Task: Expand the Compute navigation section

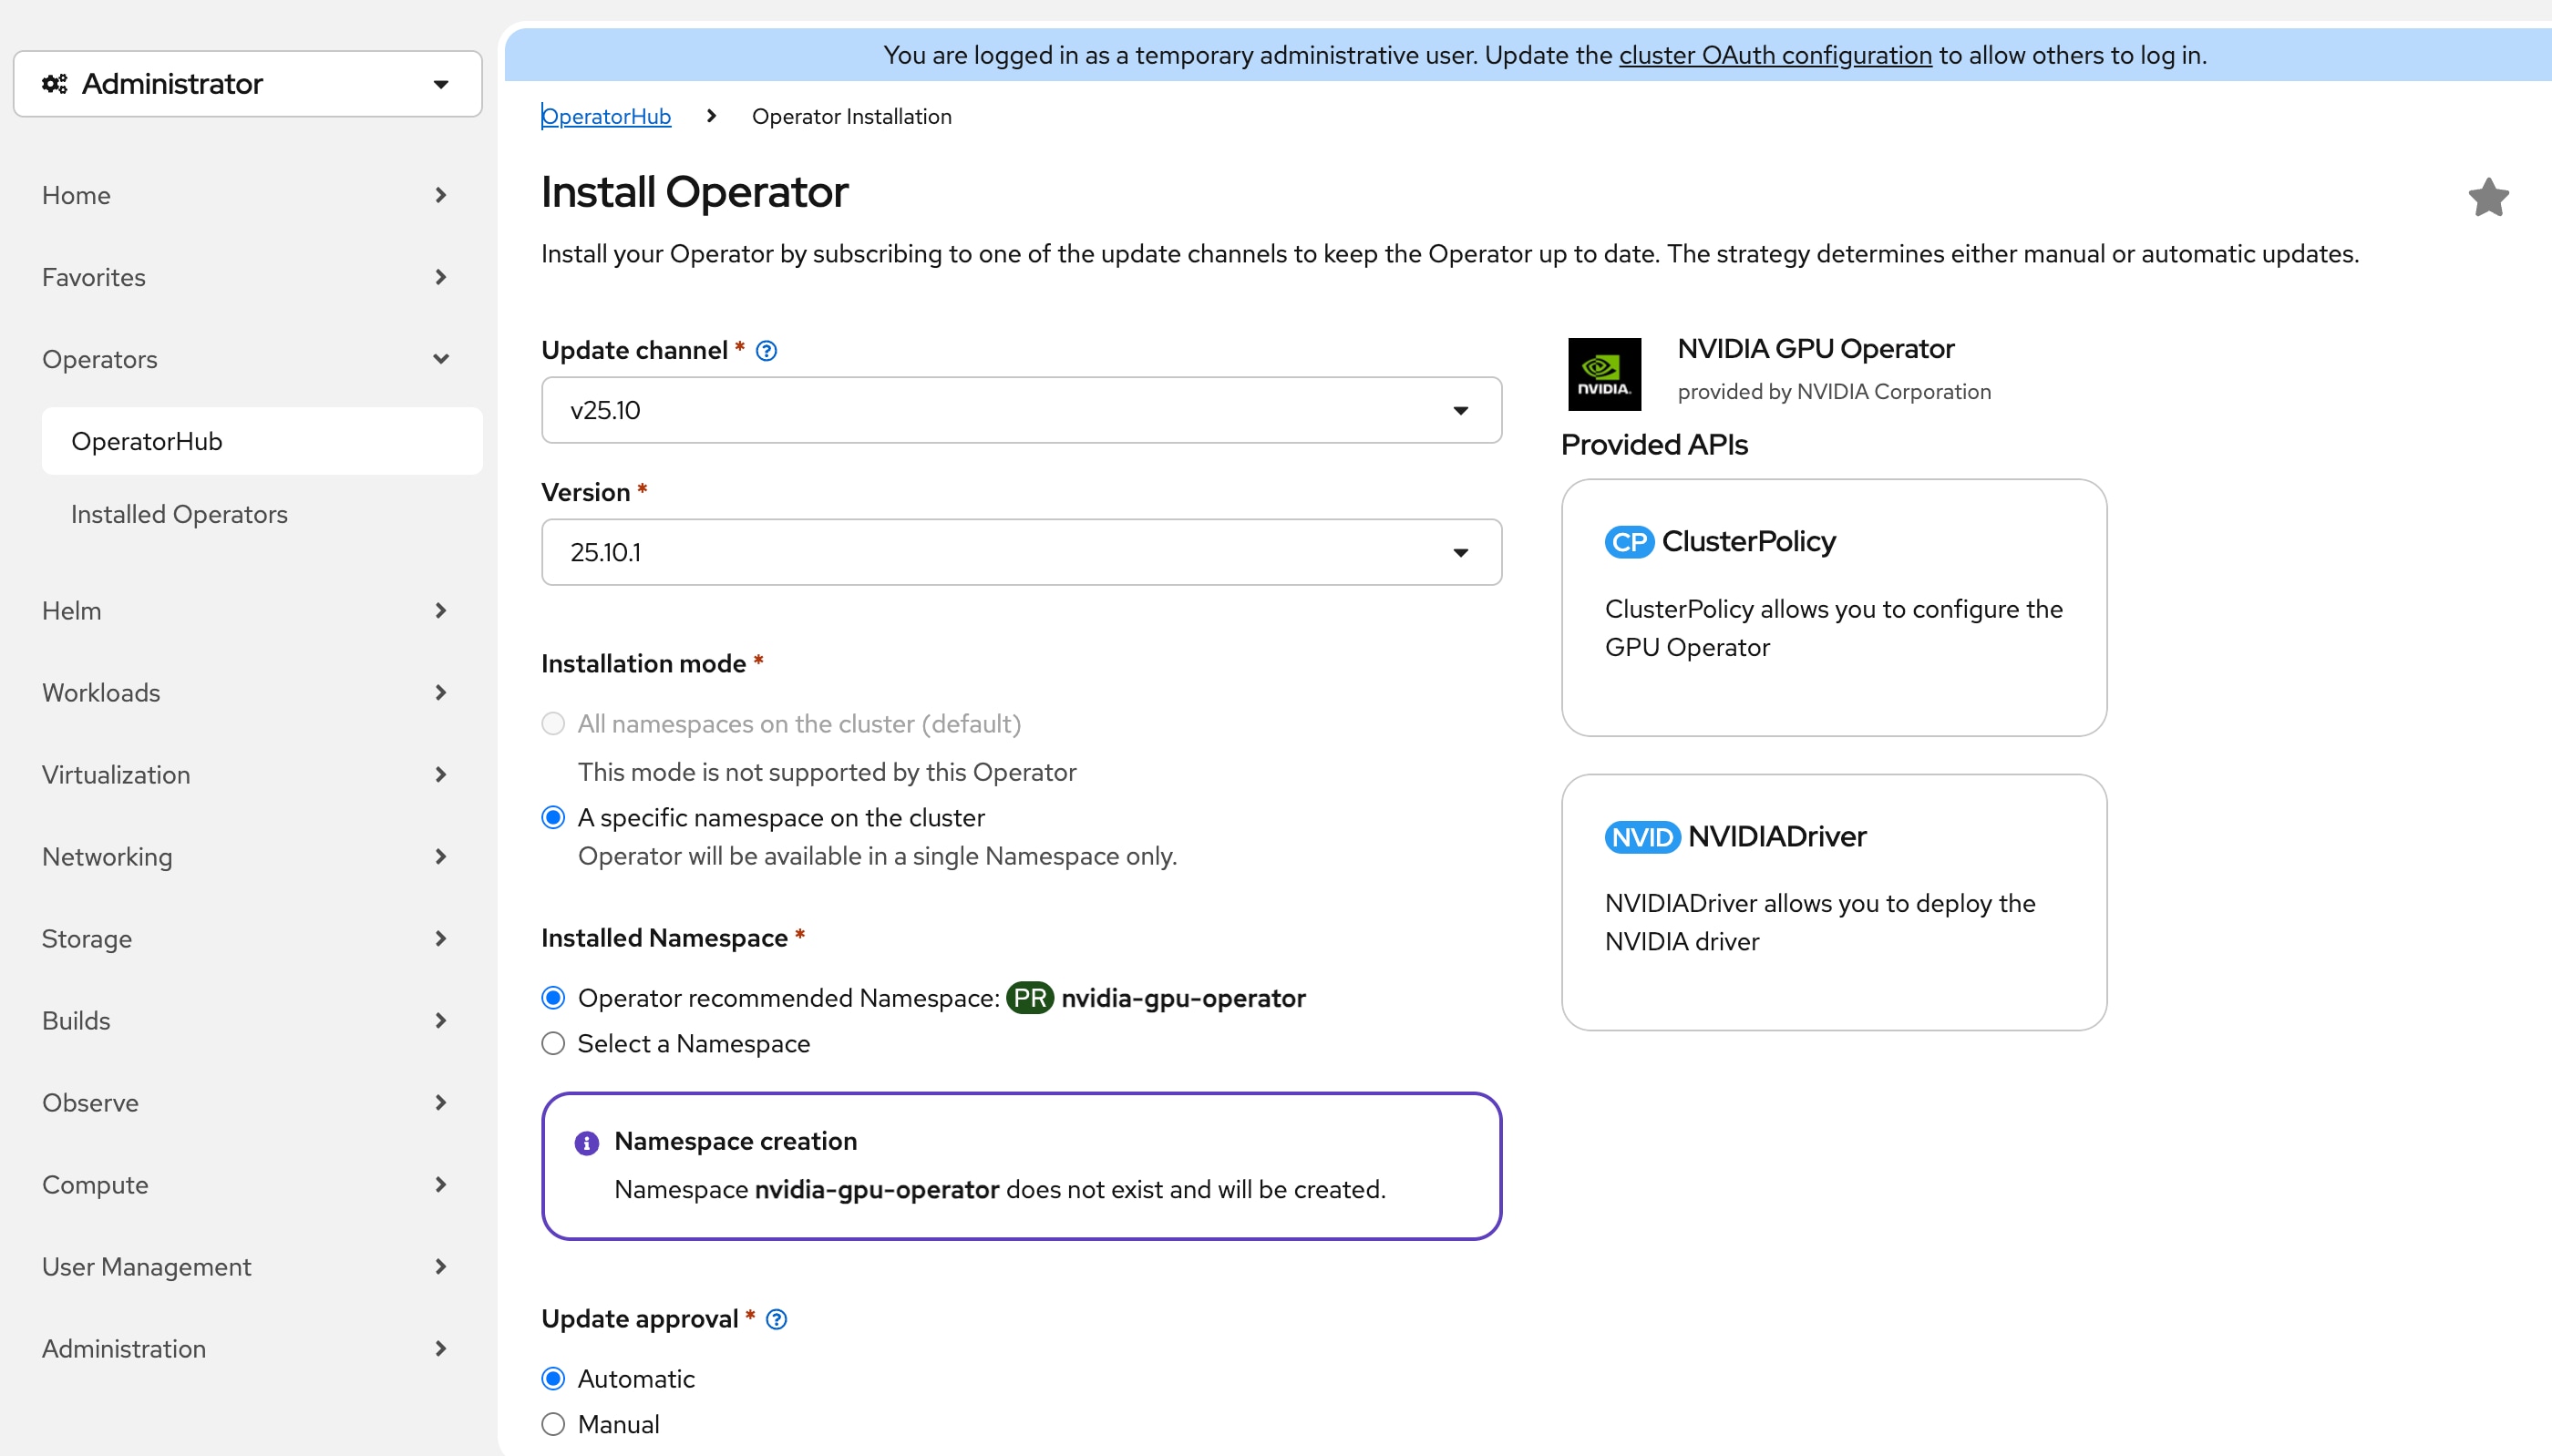Action: tap(247, 1185)
